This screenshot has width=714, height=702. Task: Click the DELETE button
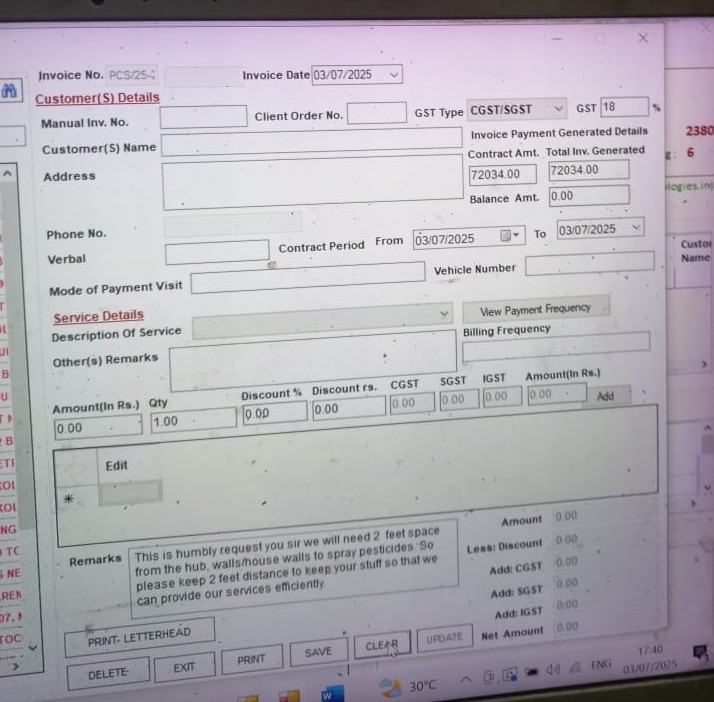[108, 674]
